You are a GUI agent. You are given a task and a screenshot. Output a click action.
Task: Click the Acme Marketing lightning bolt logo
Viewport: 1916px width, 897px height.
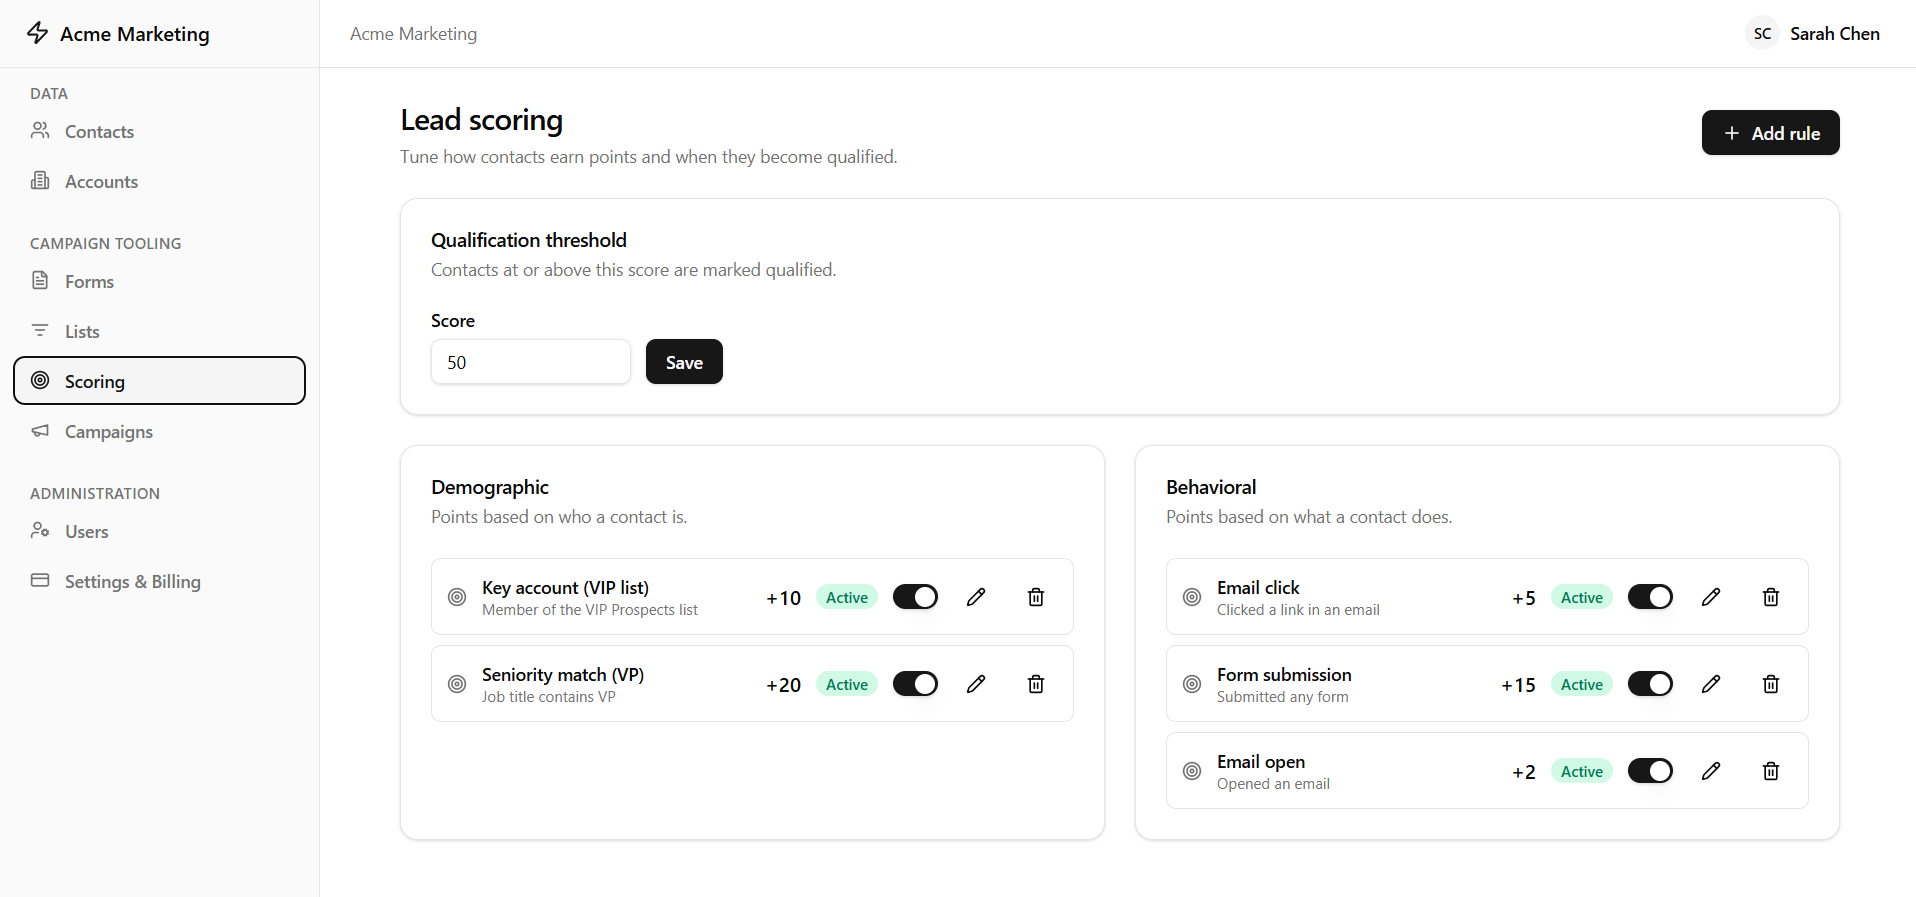38,33
